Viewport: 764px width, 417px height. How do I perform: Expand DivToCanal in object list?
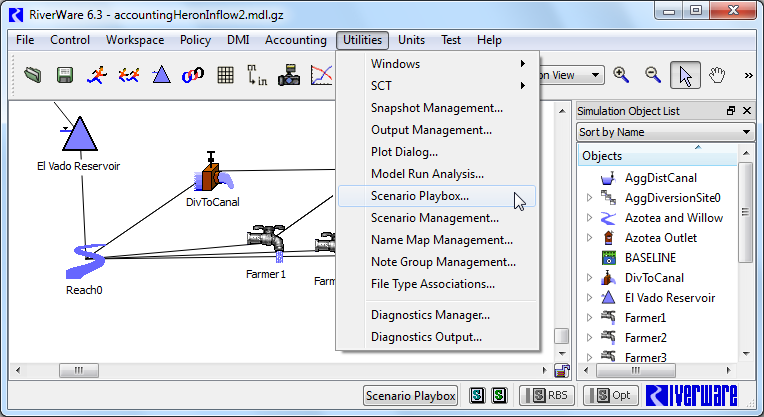click(590, 278)
